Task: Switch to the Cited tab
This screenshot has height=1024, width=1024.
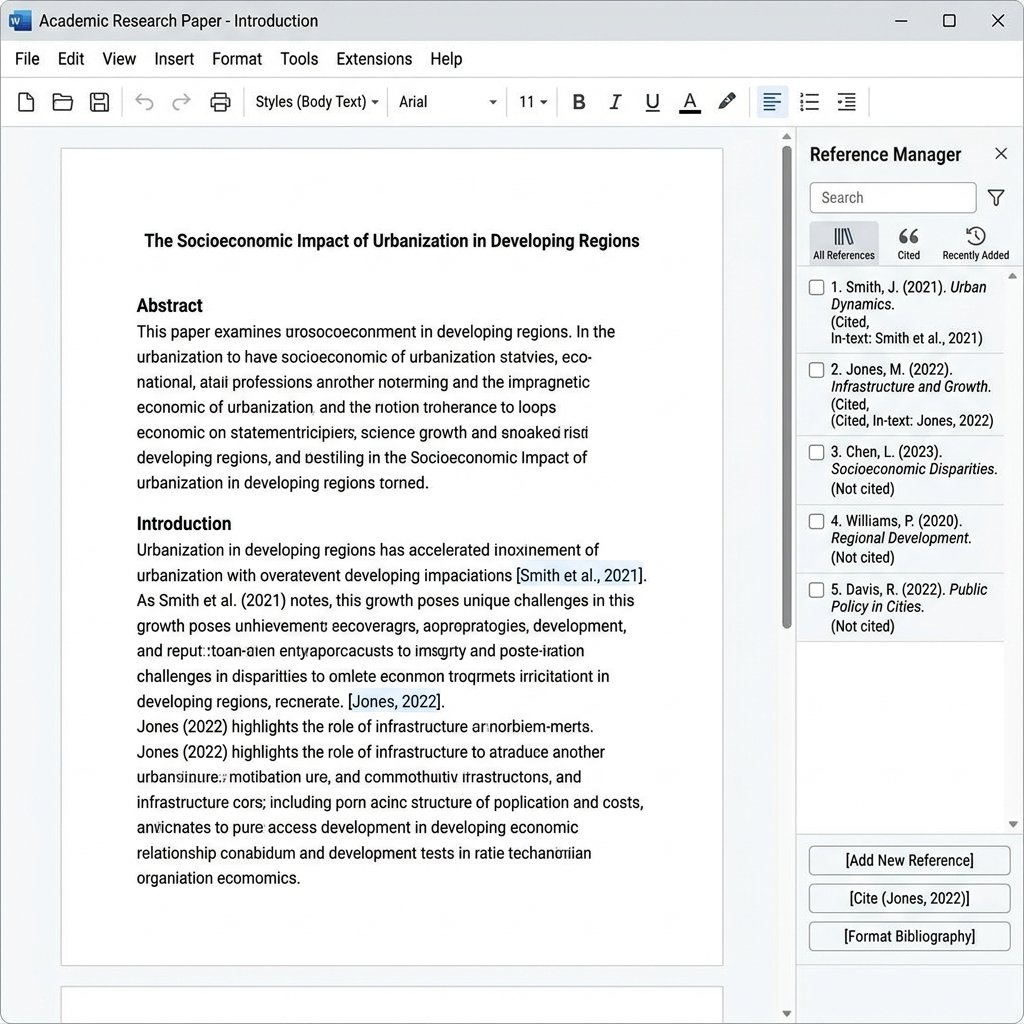Action: pos(908,243)
